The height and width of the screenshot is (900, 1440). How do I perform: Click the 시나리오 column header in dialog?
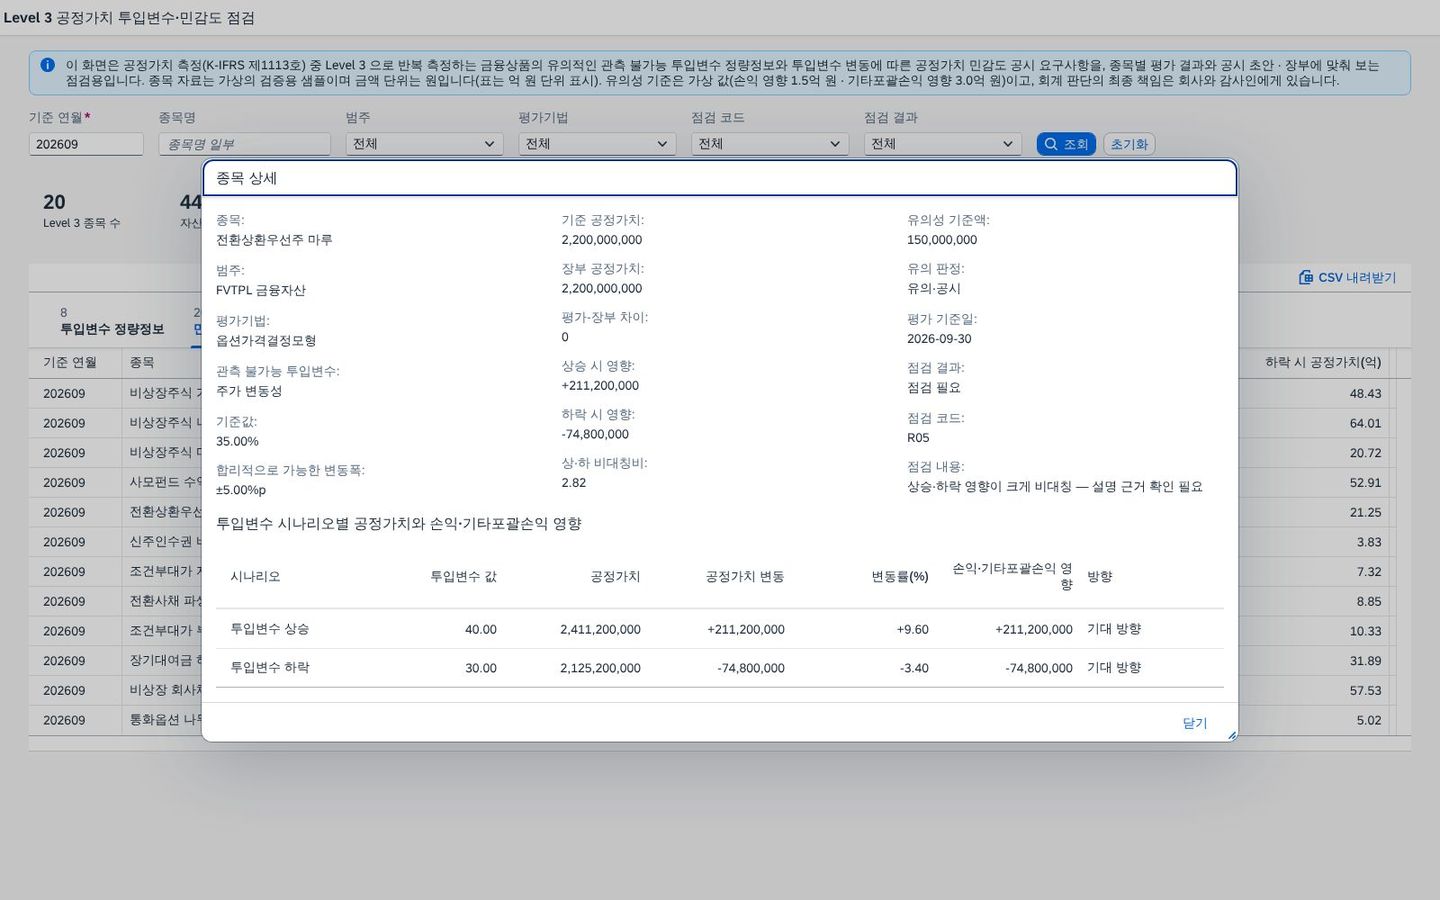255,577
